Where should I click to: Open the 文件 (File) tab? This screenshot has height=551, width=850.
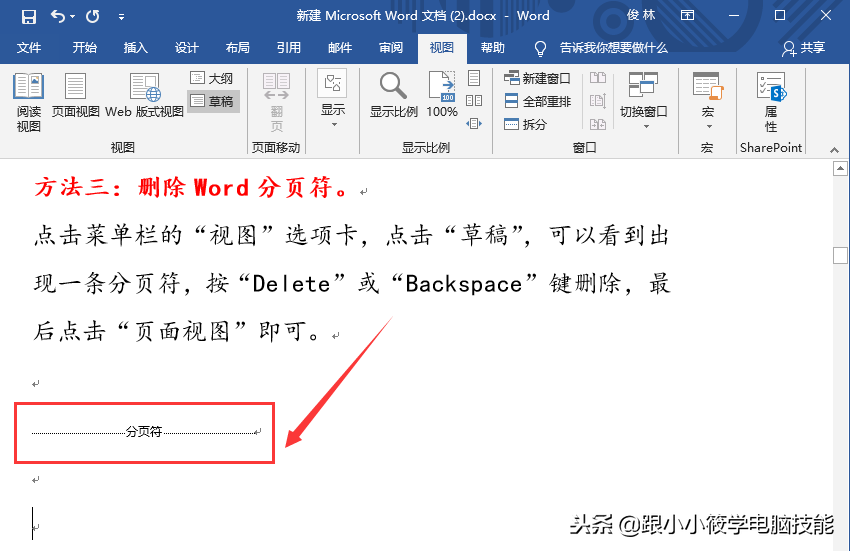click(x=29, y=48)
